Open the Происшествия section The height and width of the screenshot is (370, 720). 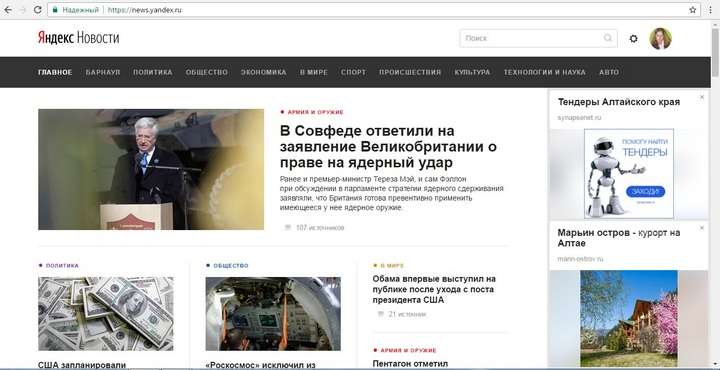tap(410, 73)
